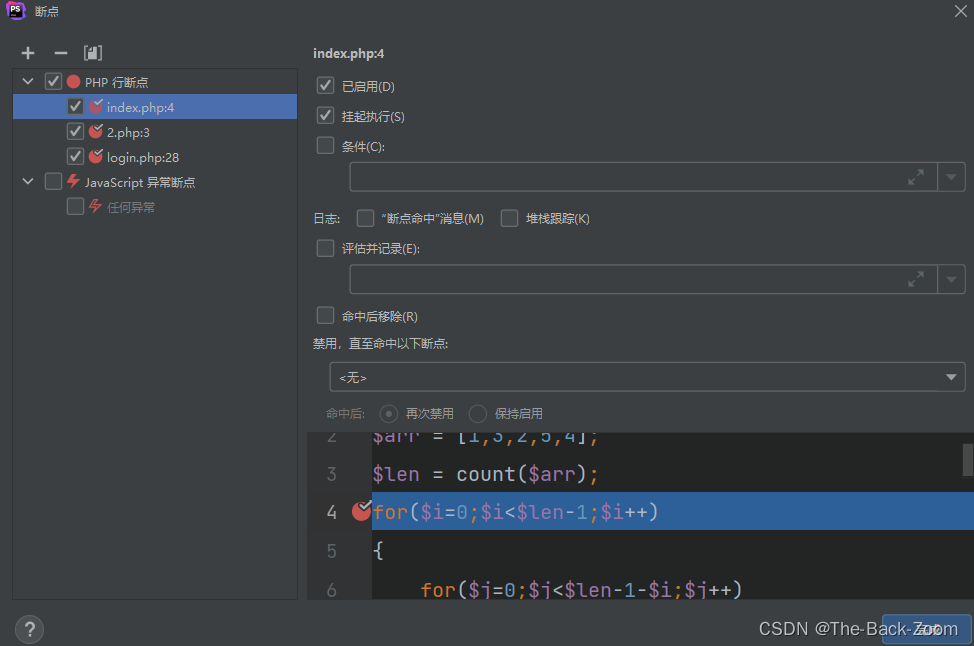Click breakpoint icon beside 2.php:3
974x646 pixels.
pyautogui.click(x=96, y=132)
